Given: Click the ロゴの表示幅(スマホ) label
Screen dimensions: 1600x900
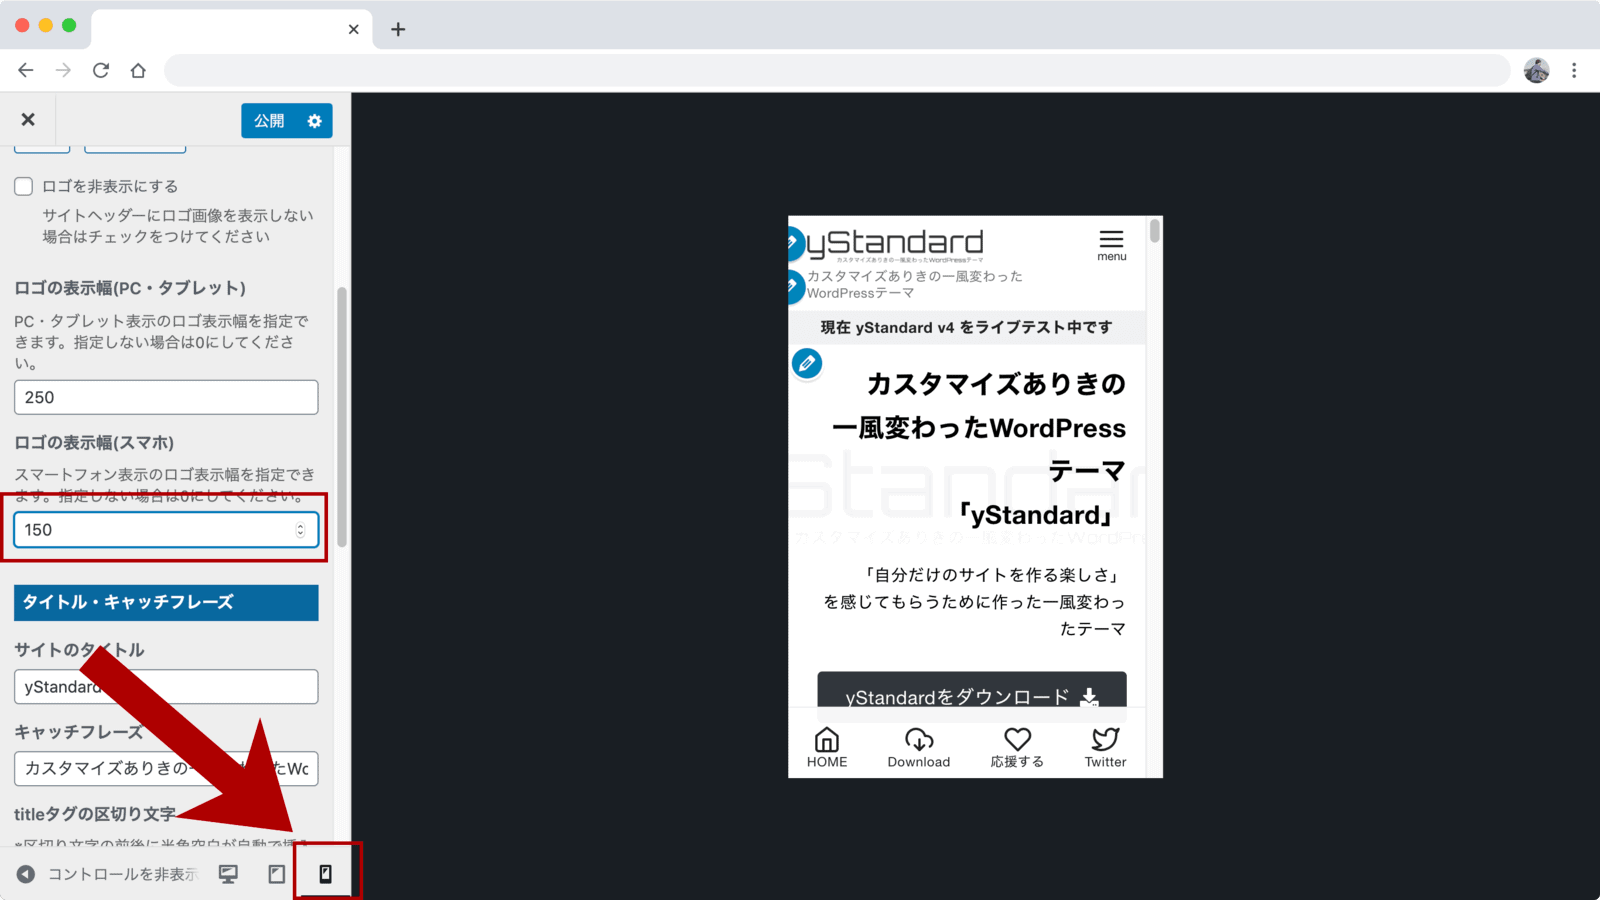Looking at the screenshot, I should coord(94,443).
